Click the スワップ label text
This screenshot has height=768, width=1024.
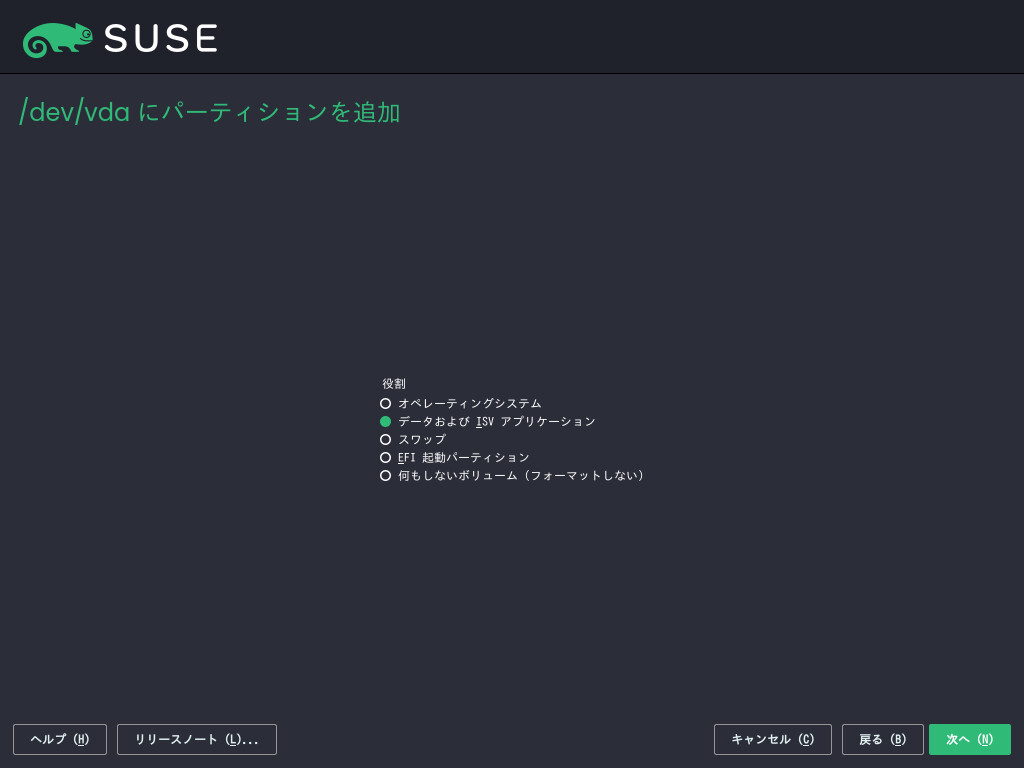coord(422,440)
